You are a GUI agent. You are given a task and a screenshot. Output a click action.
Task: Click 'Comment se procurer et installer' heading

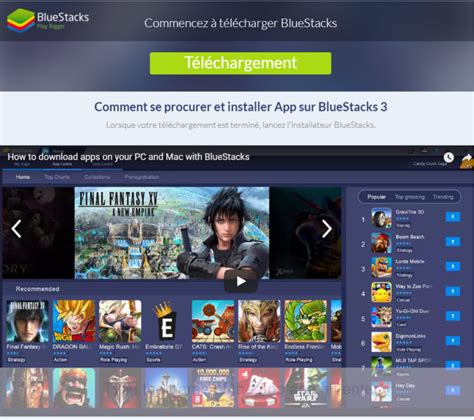(240, 107)
